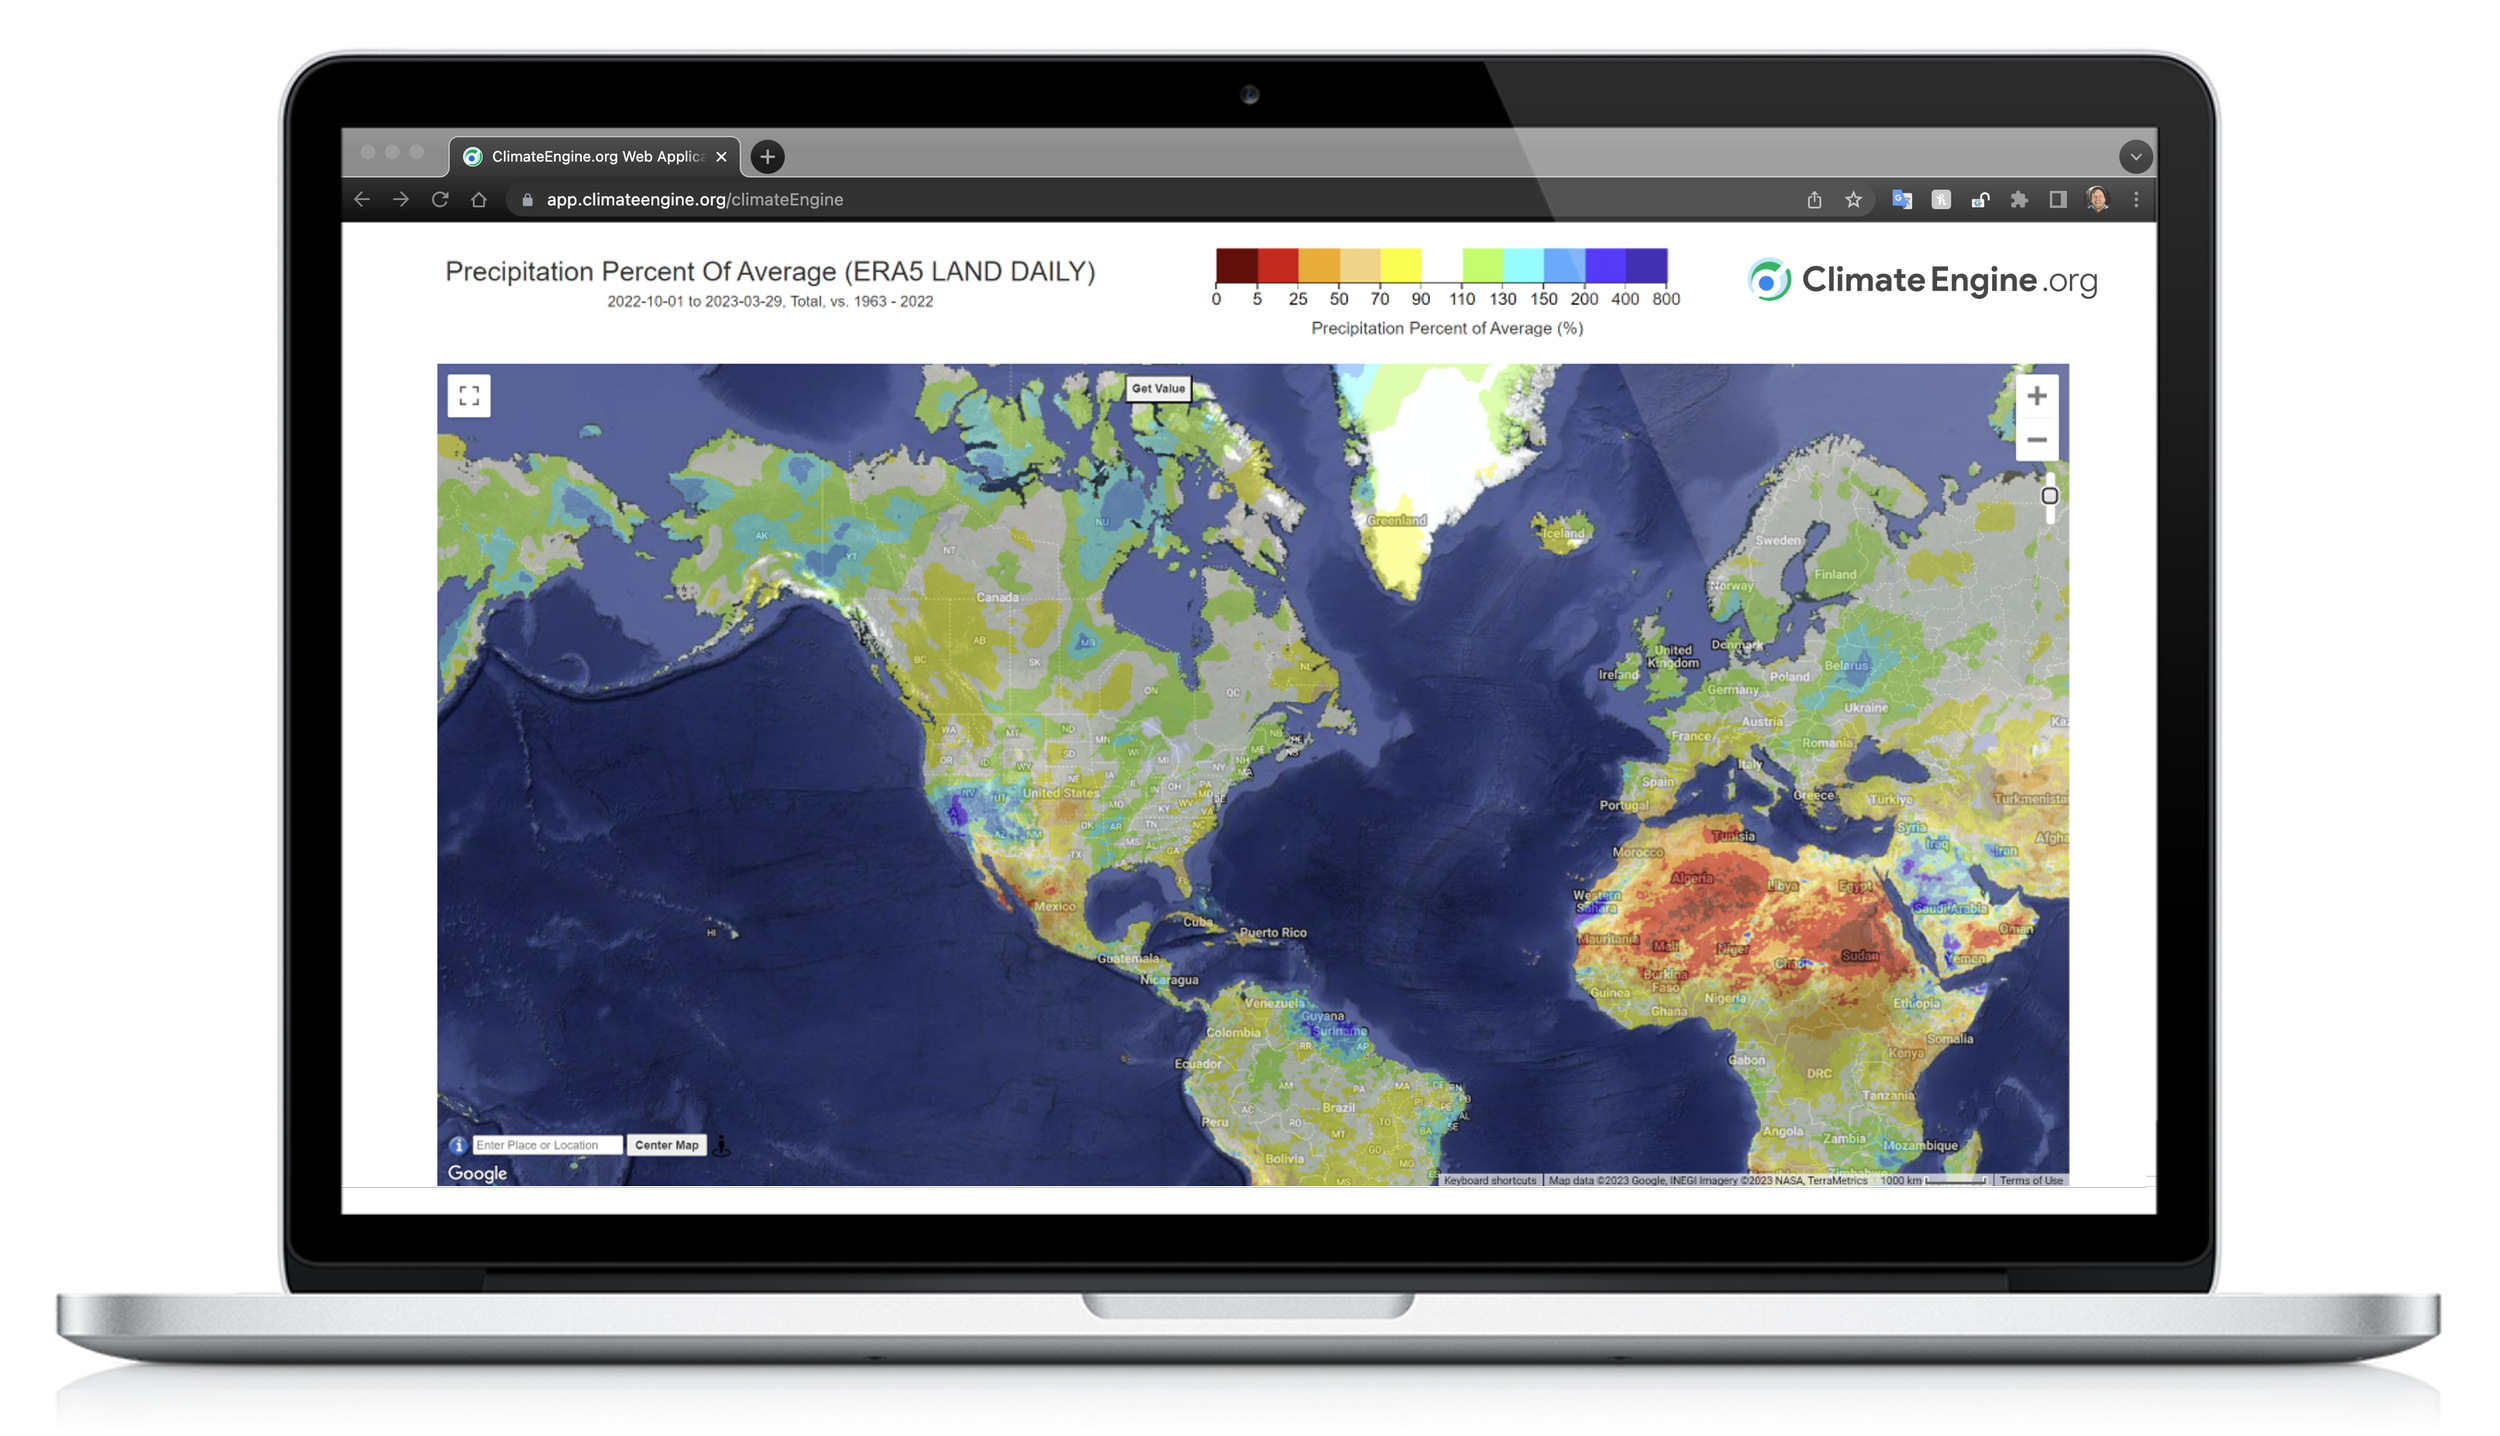
Task: Click the Get Value button on the map
Action: coord(1158,389)
